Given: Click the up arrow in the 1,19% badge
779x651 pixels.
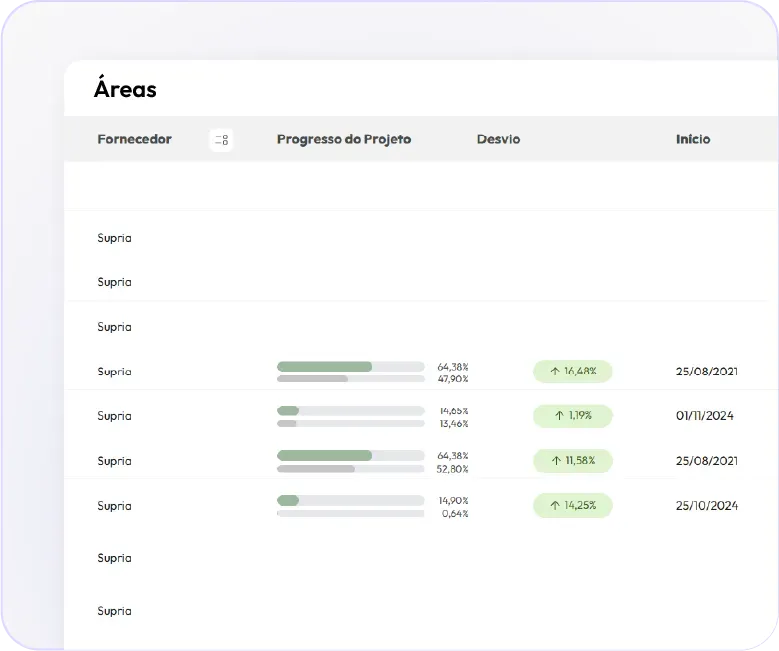Looking at the screenshot, I should [x=558, y=416].
